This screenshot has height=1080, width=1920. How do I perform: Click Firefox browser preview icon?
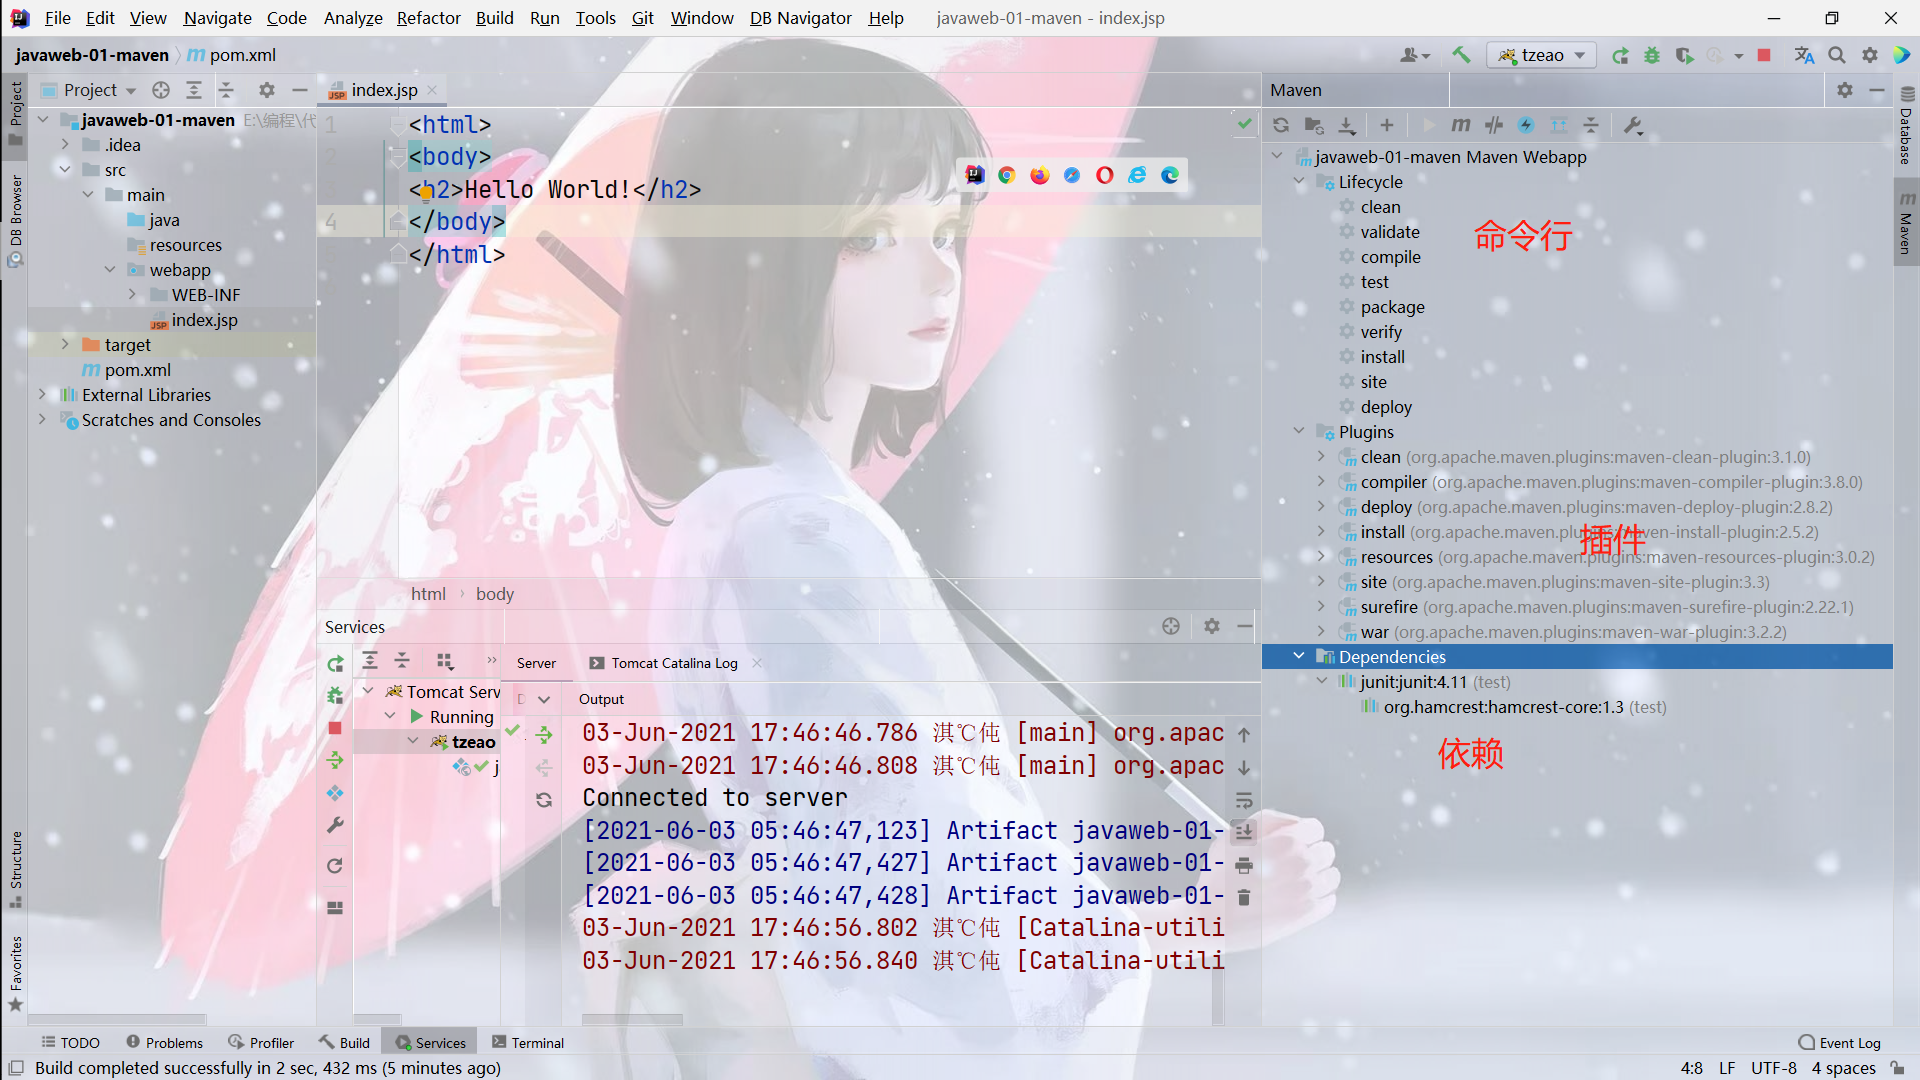pyautogui.click(x=1040, y=175)
